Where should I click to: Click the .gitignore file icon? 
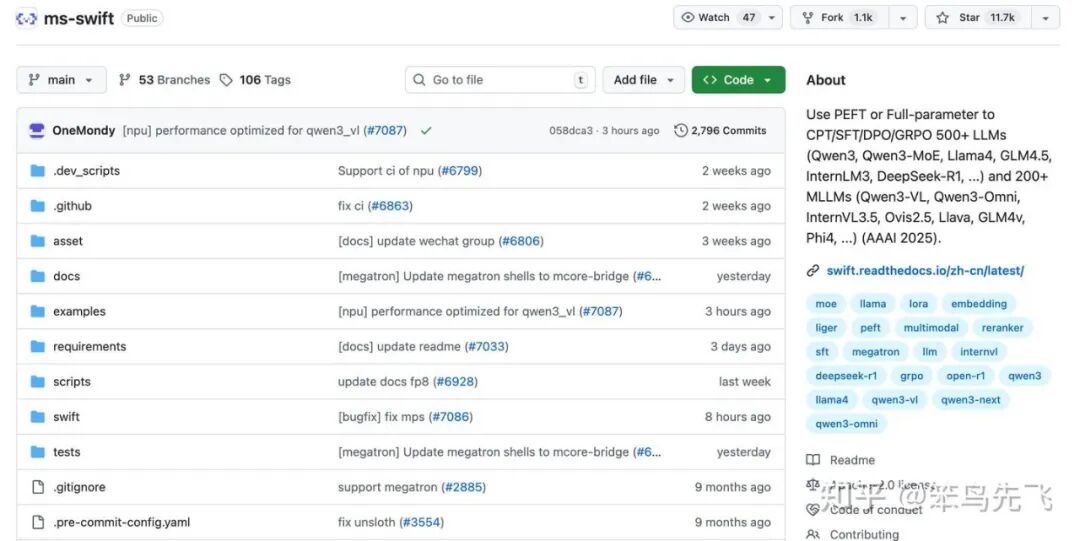coord(39,487)
